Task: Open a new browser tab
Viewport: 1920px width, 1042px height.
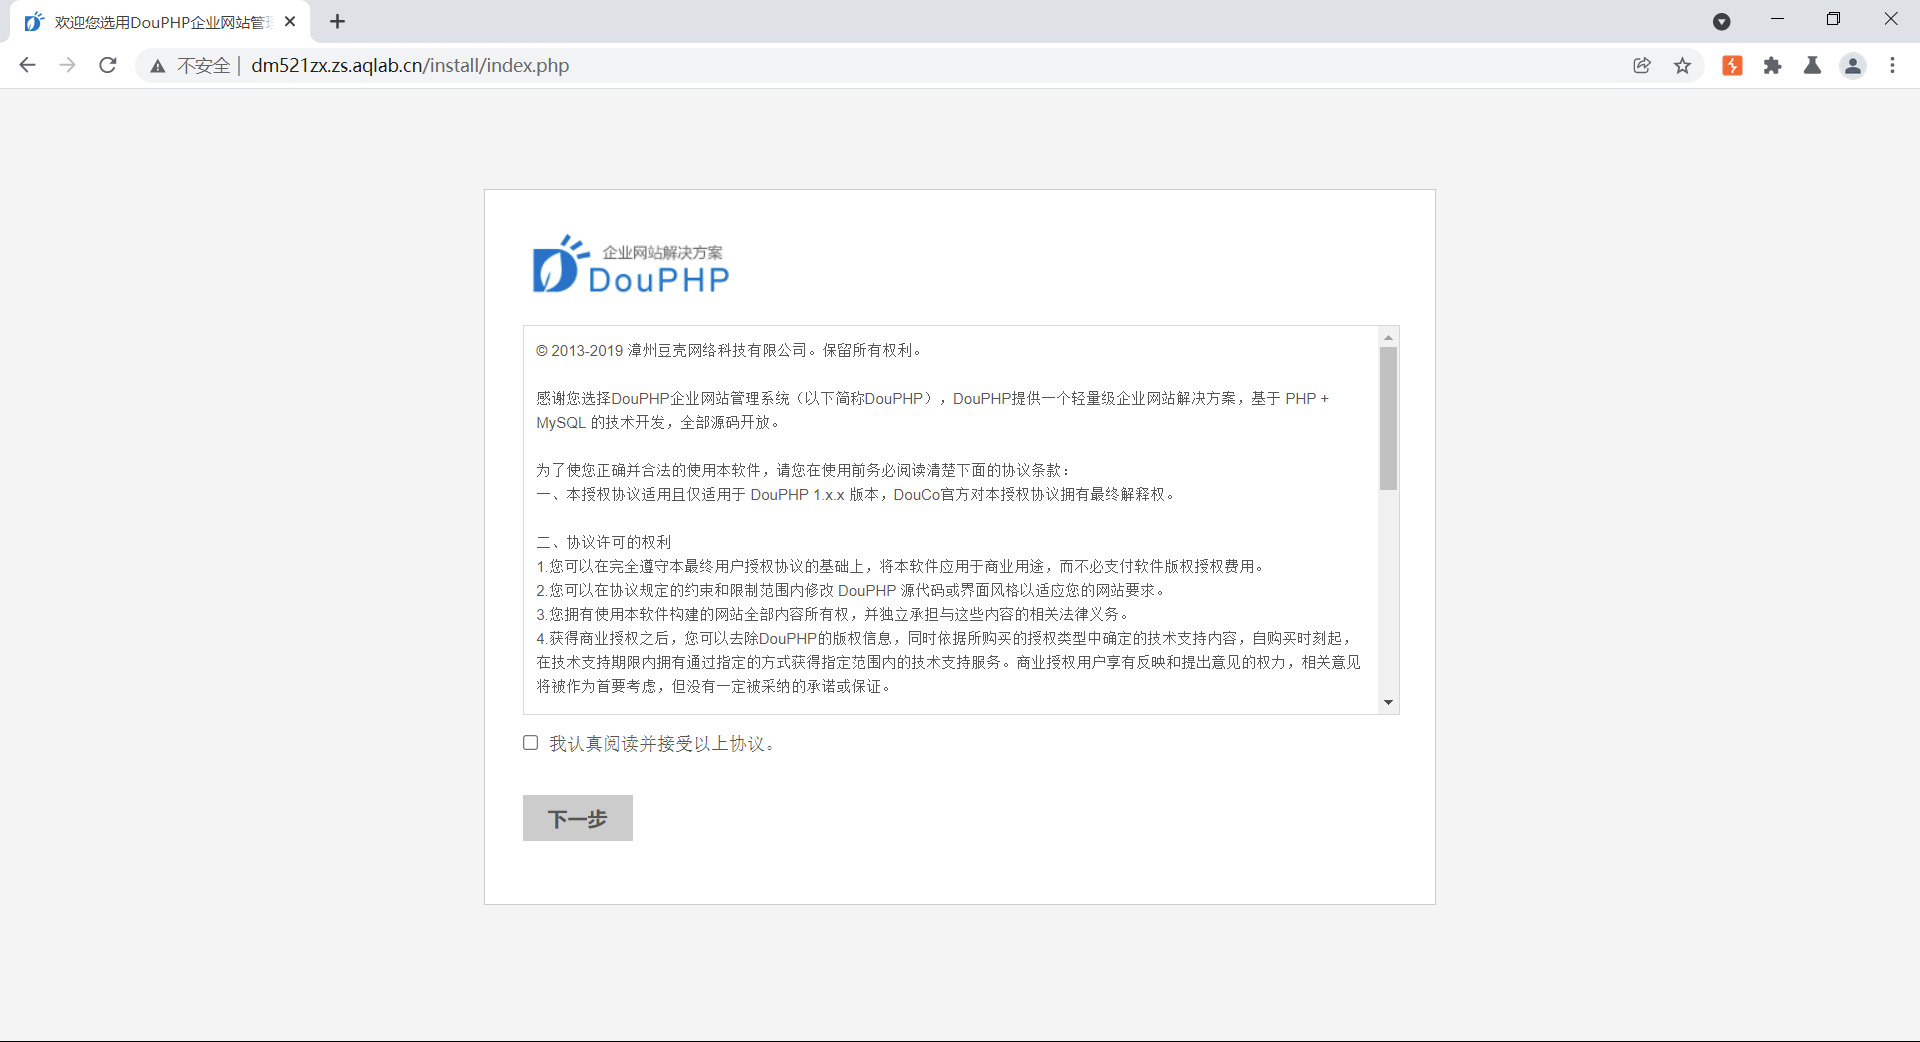Action: (337, 21)
